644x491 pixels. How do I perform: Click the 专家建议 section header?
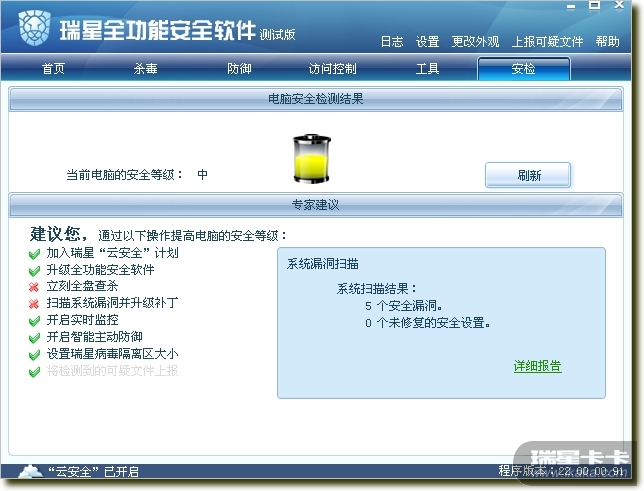(315, 205)
